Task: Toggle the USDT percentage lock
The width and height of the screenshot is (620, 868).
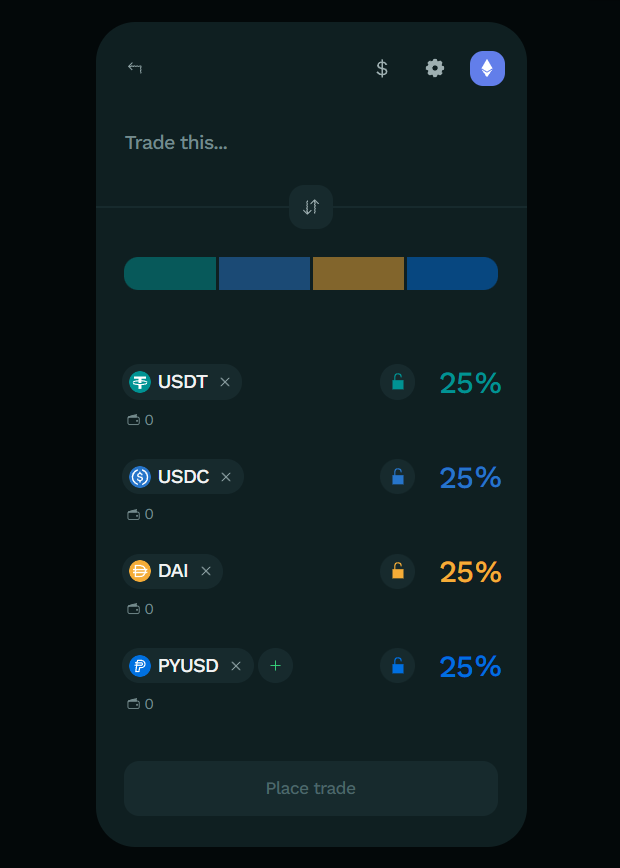Action: [x=397, y=382]
